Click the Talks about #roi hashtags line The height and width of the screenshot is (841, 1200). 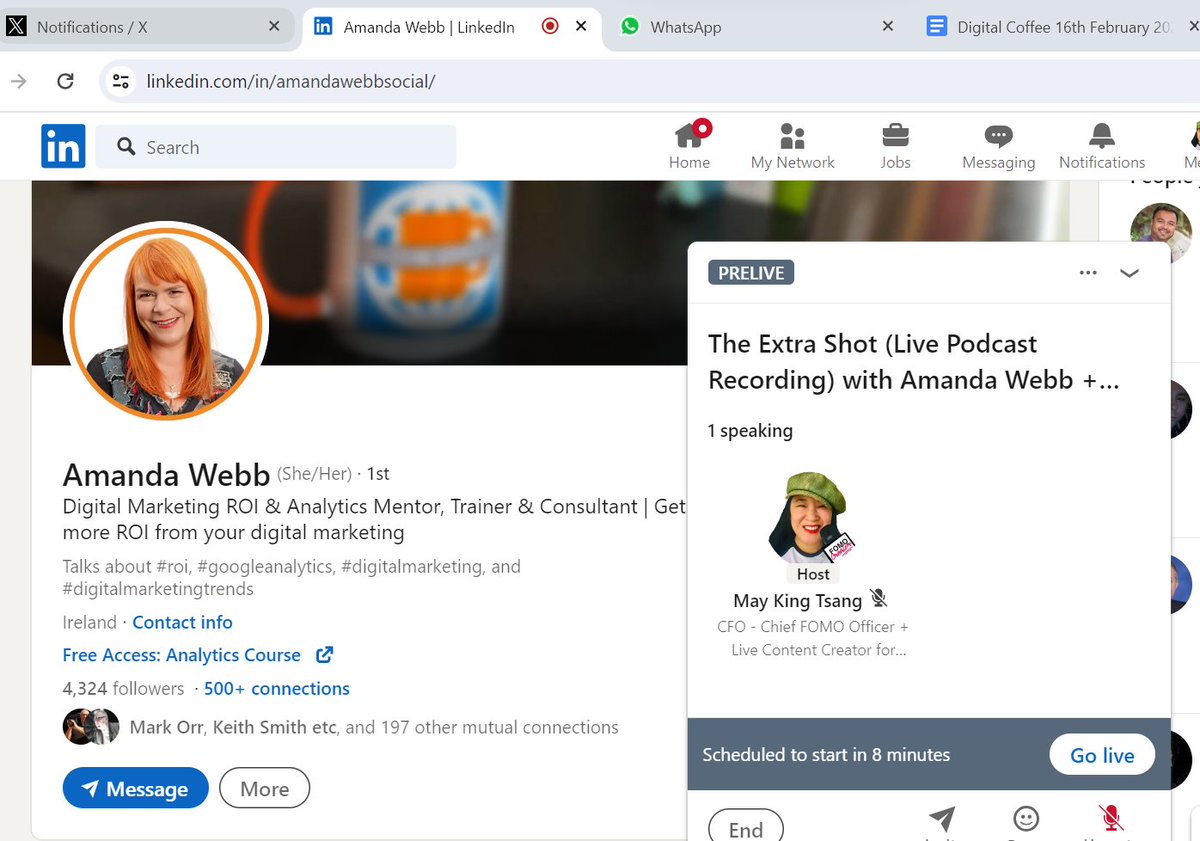point(291,577)
